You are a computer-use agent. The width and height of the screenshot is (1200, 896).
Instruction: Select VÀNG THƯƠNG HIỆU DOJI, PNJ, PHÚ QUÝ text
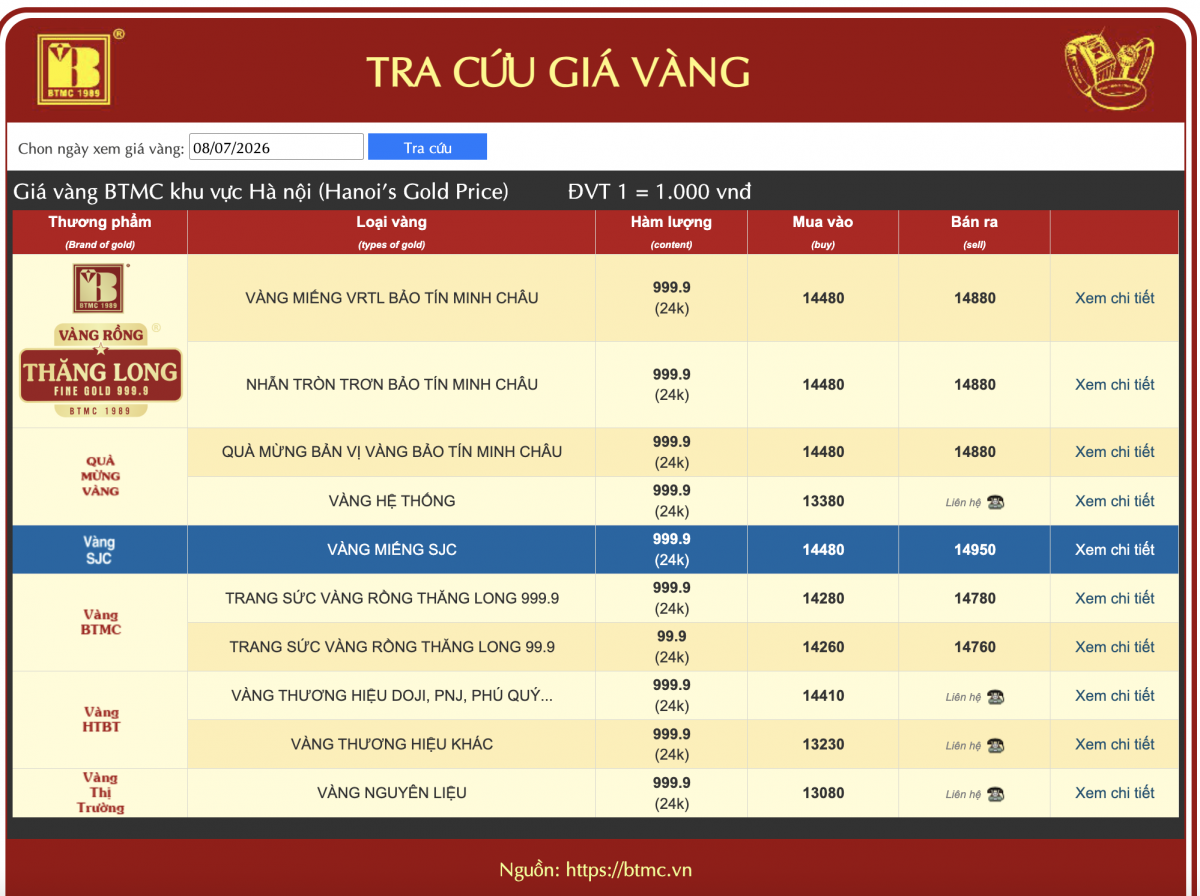pyautogui.click(x=392, y=696)
